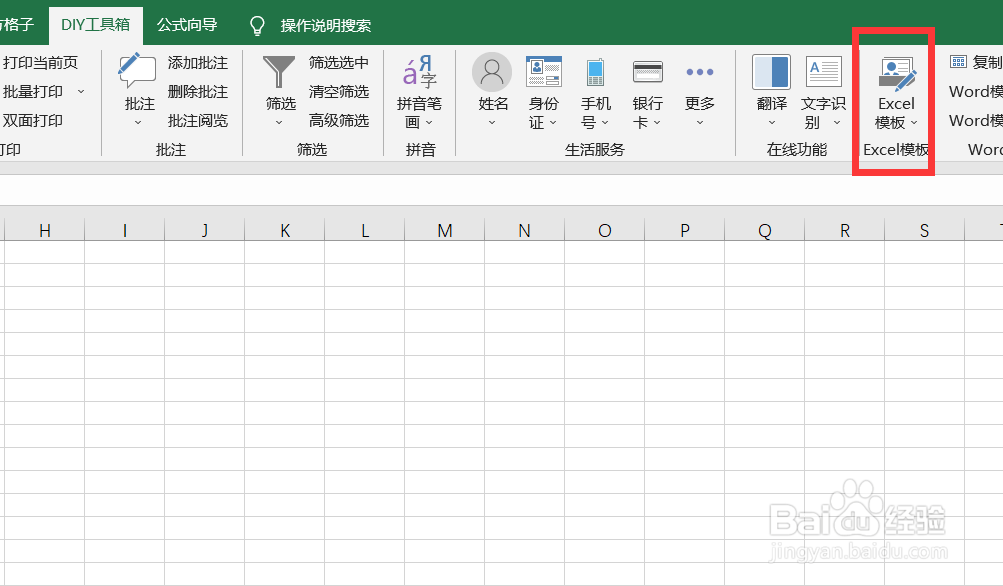Switch to the DIY工具箱 tab

tap(96, 25)
